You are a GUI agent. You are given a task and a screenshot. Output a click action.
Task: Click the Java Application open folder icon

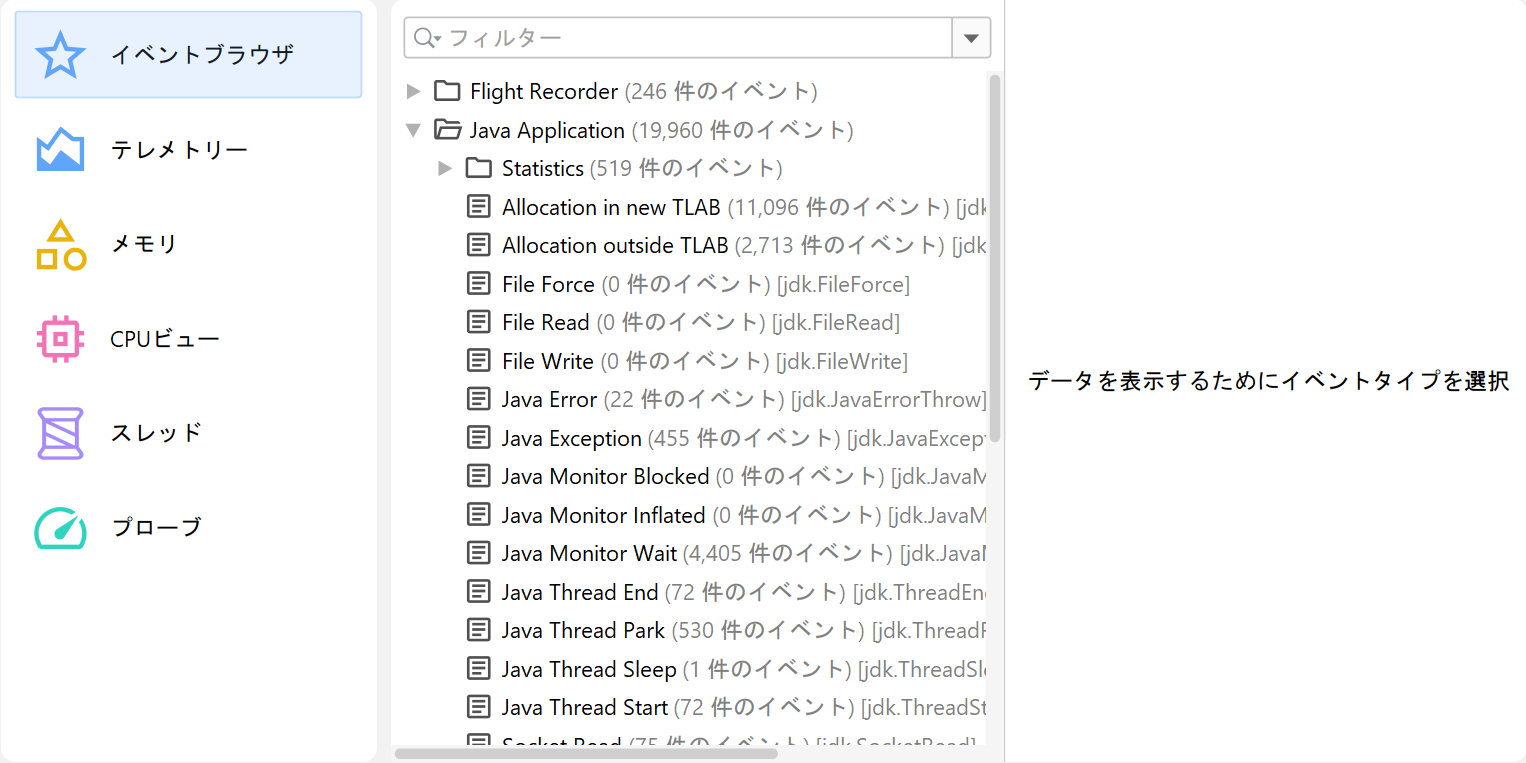click(x=447, y=130)
